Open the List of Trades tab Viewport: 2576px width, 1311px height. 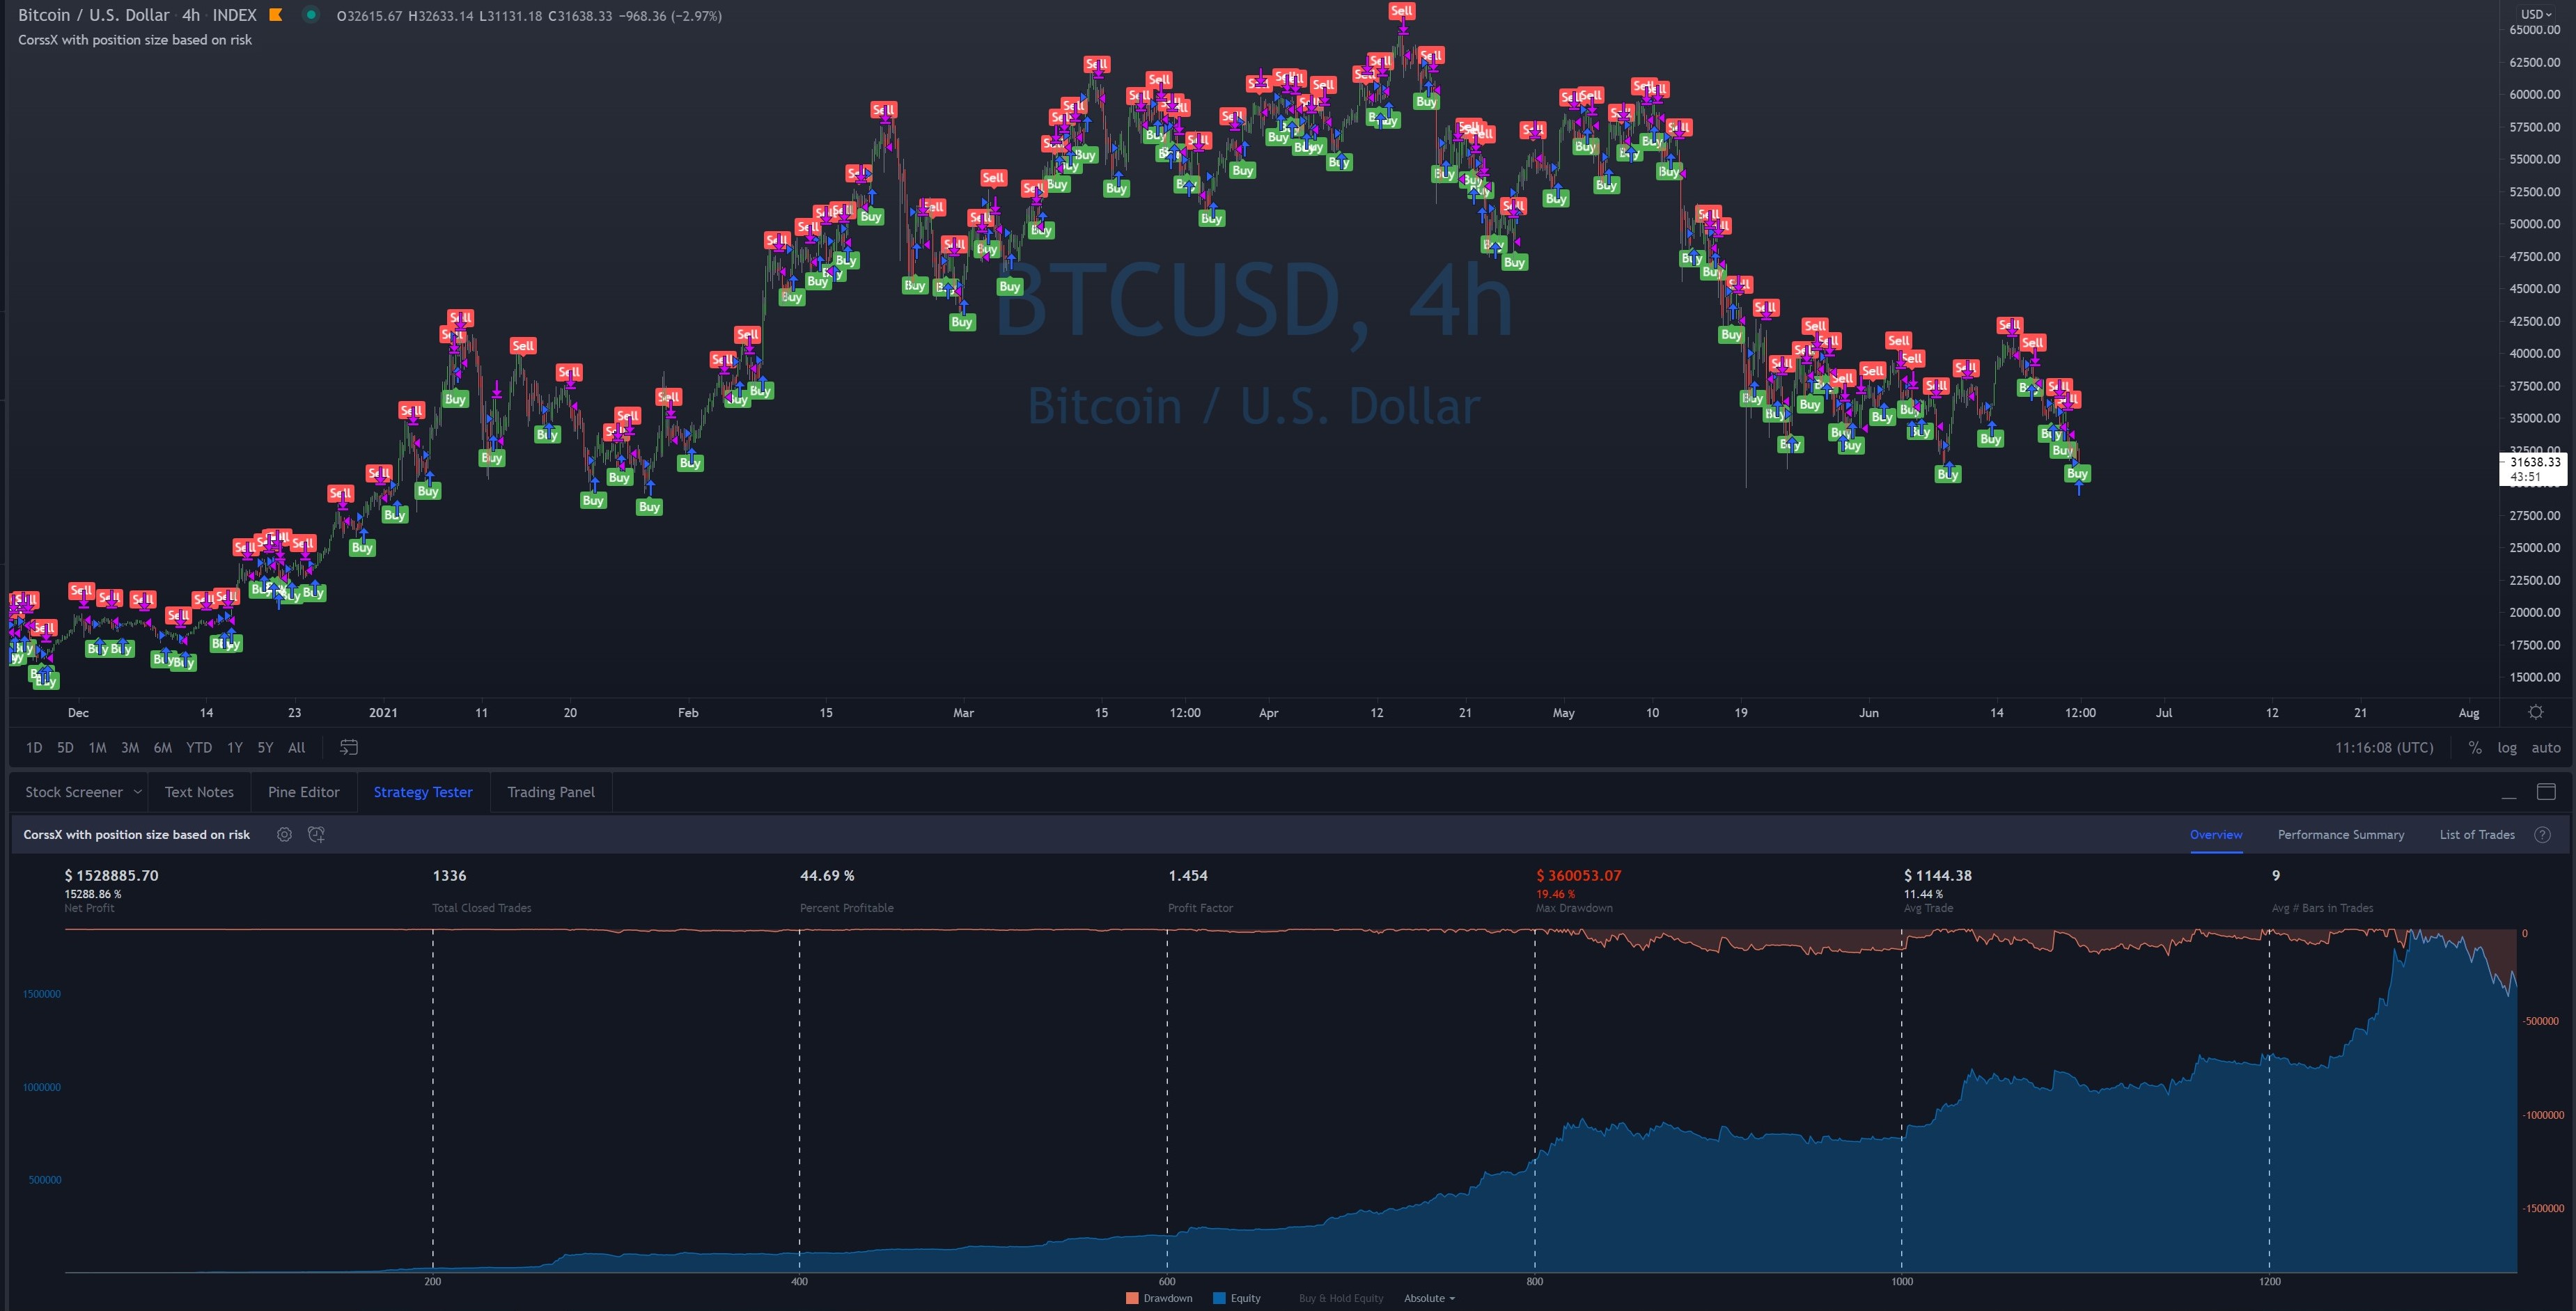2476,834
